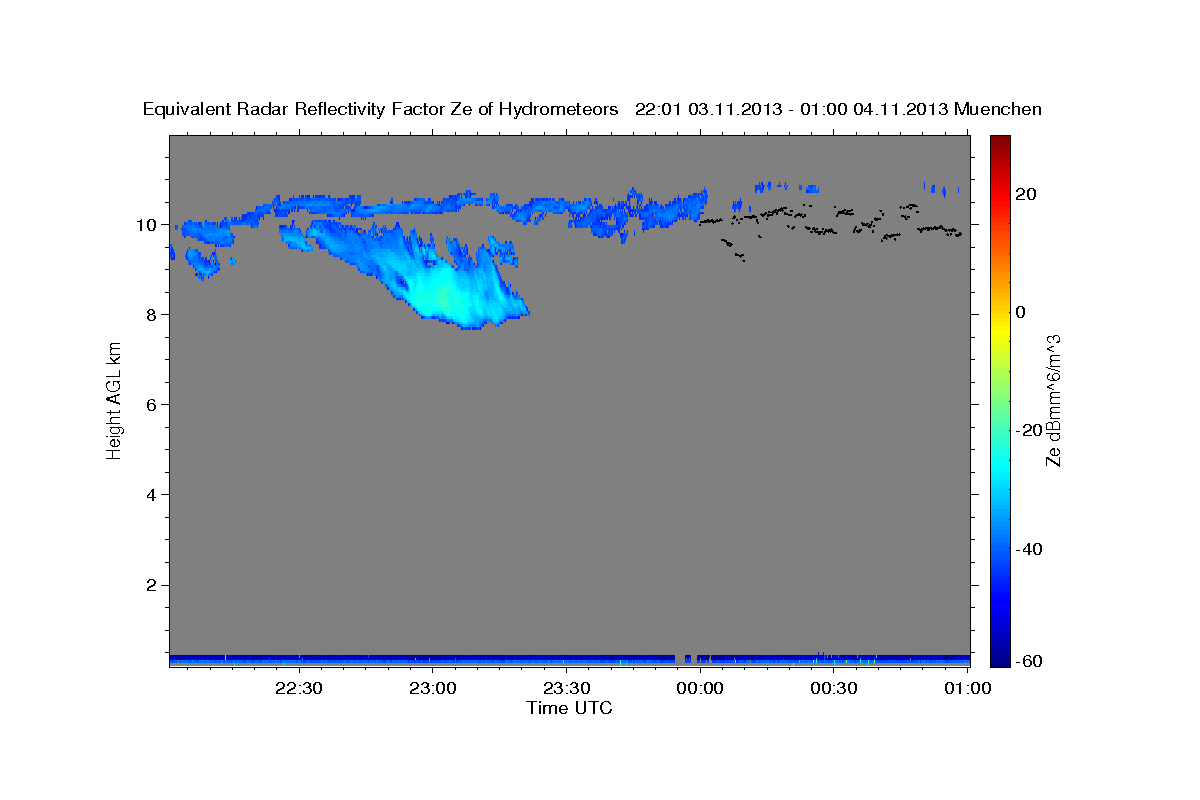The height and width of the screenshot is (800, 1200).
Task: Click the colorbar value -20
Action: click(x=1028, y=430)
